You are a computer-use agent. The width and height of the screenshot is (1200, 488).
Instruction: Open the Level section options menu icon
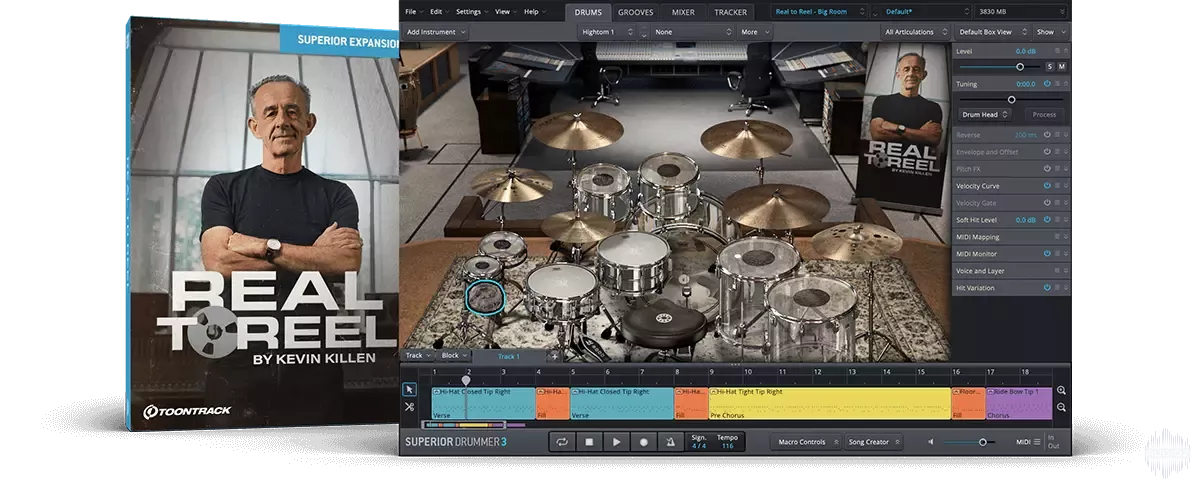[1059, 51]
